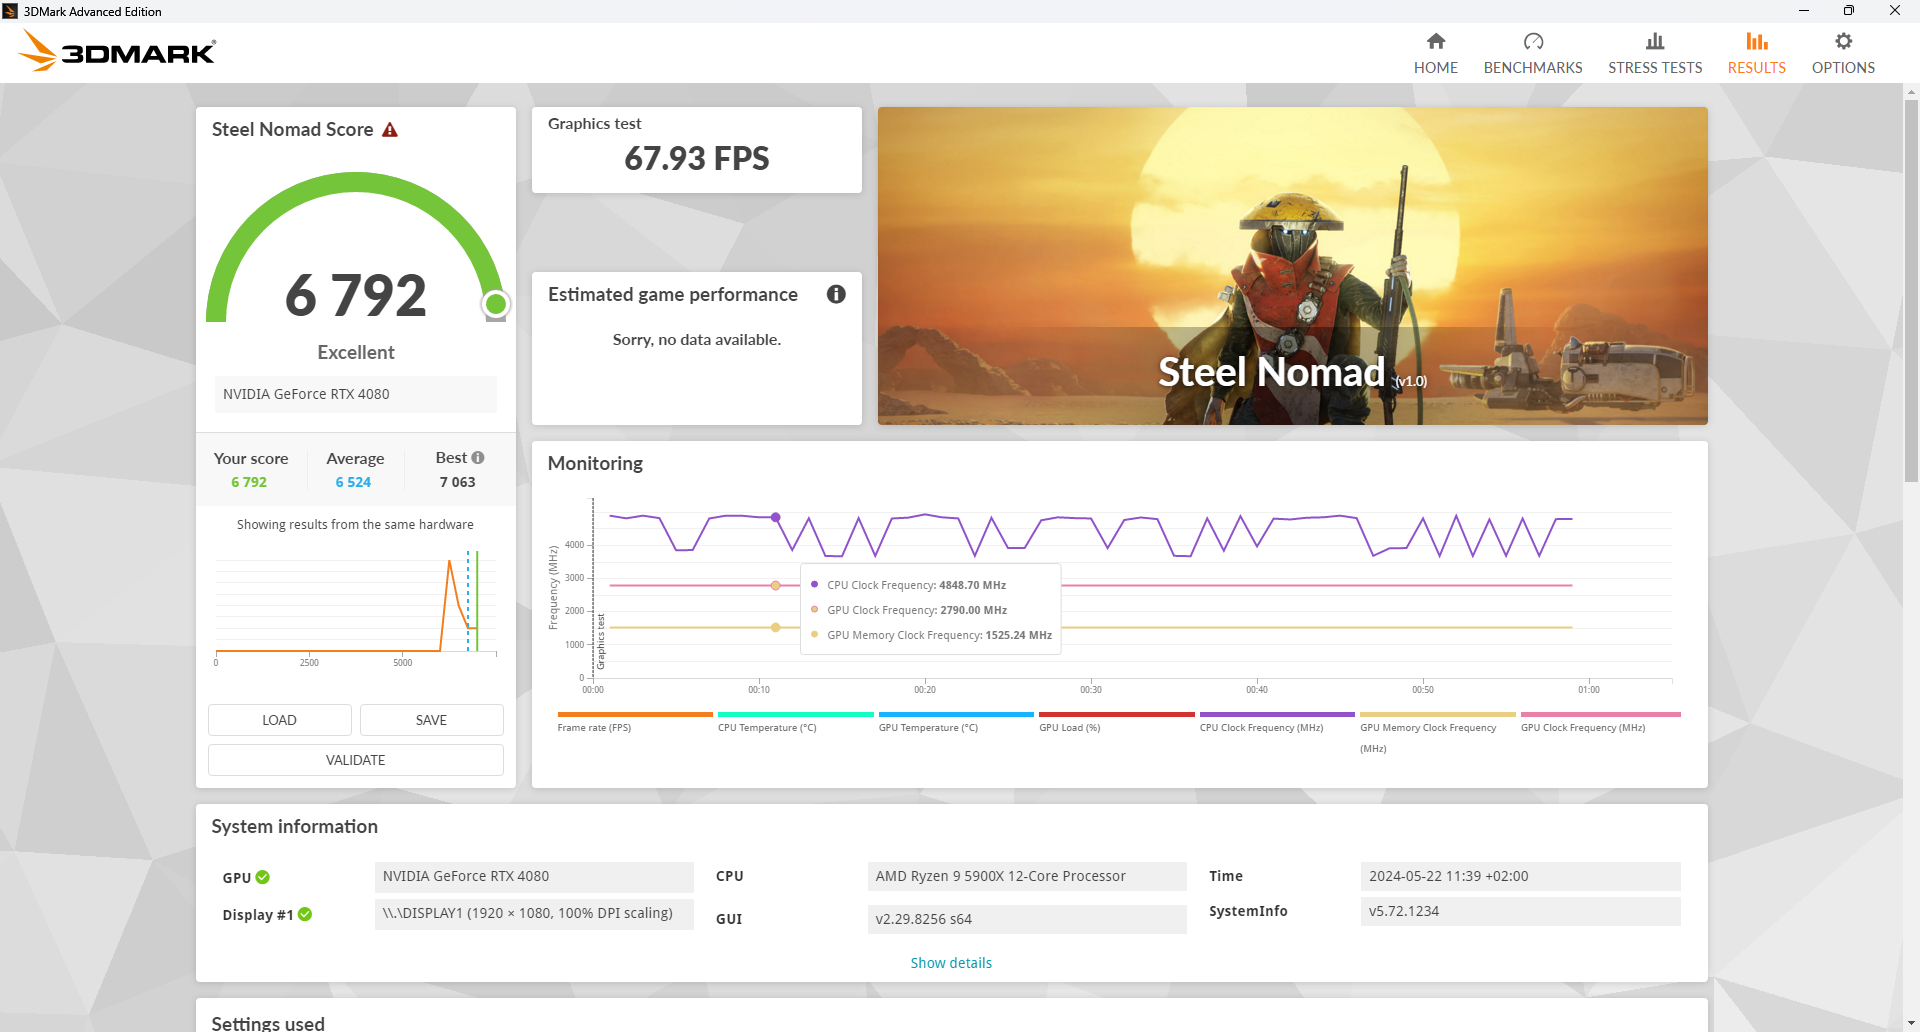The height and width of the screenshot is (1032, 1920).
Task: Select the NVIDIA GeForce RTX 4080 field under the score
Action: 356,394
